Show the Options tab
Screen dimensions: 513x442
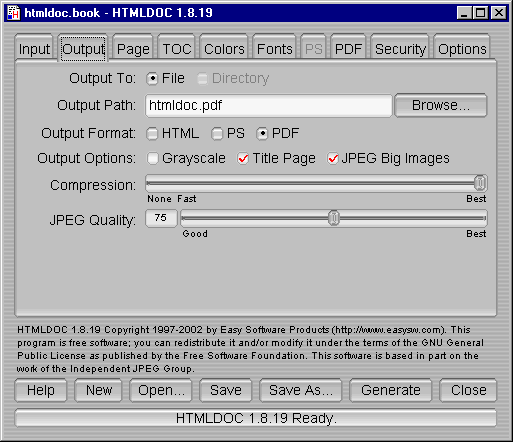[462, 49]
